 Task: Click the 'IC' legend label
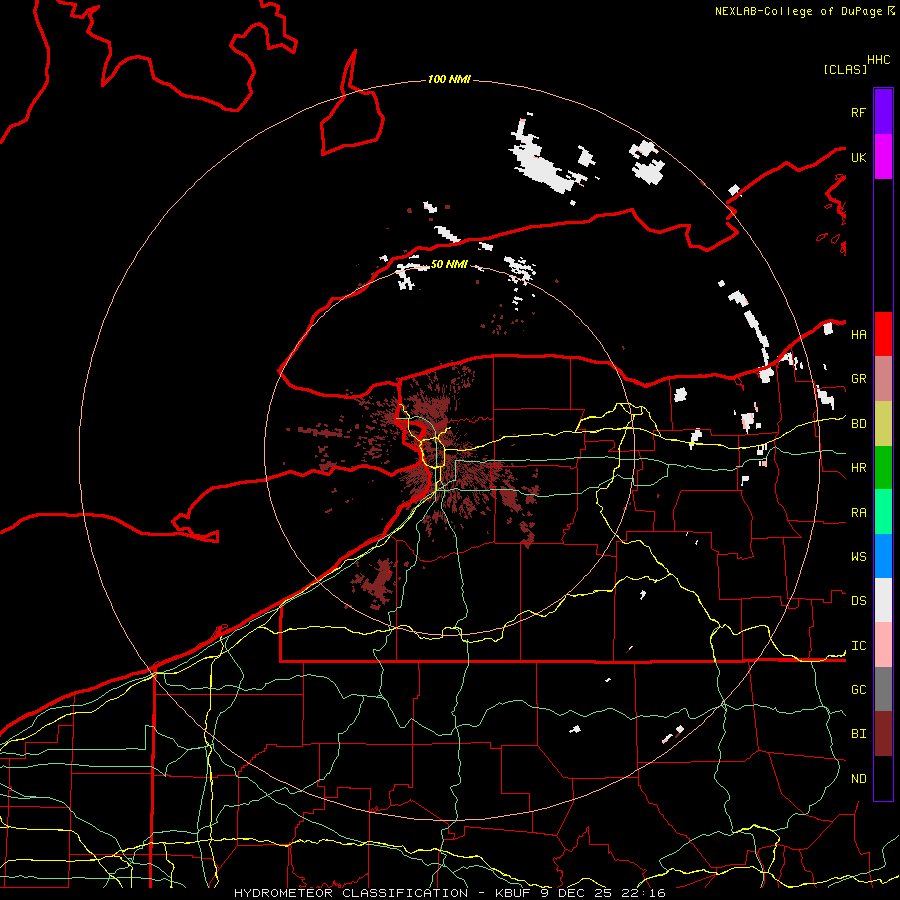click(858, 646)
